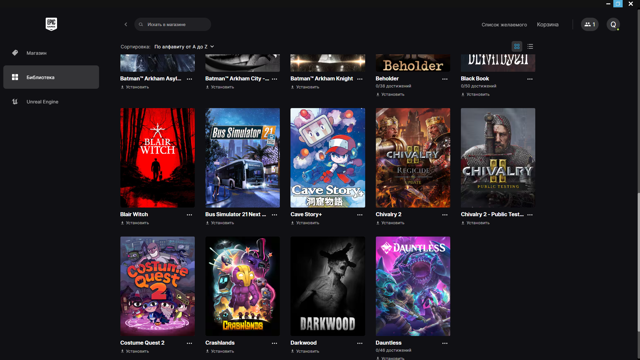
Task: Switch to grid view layout
Action: click(517, 47)
